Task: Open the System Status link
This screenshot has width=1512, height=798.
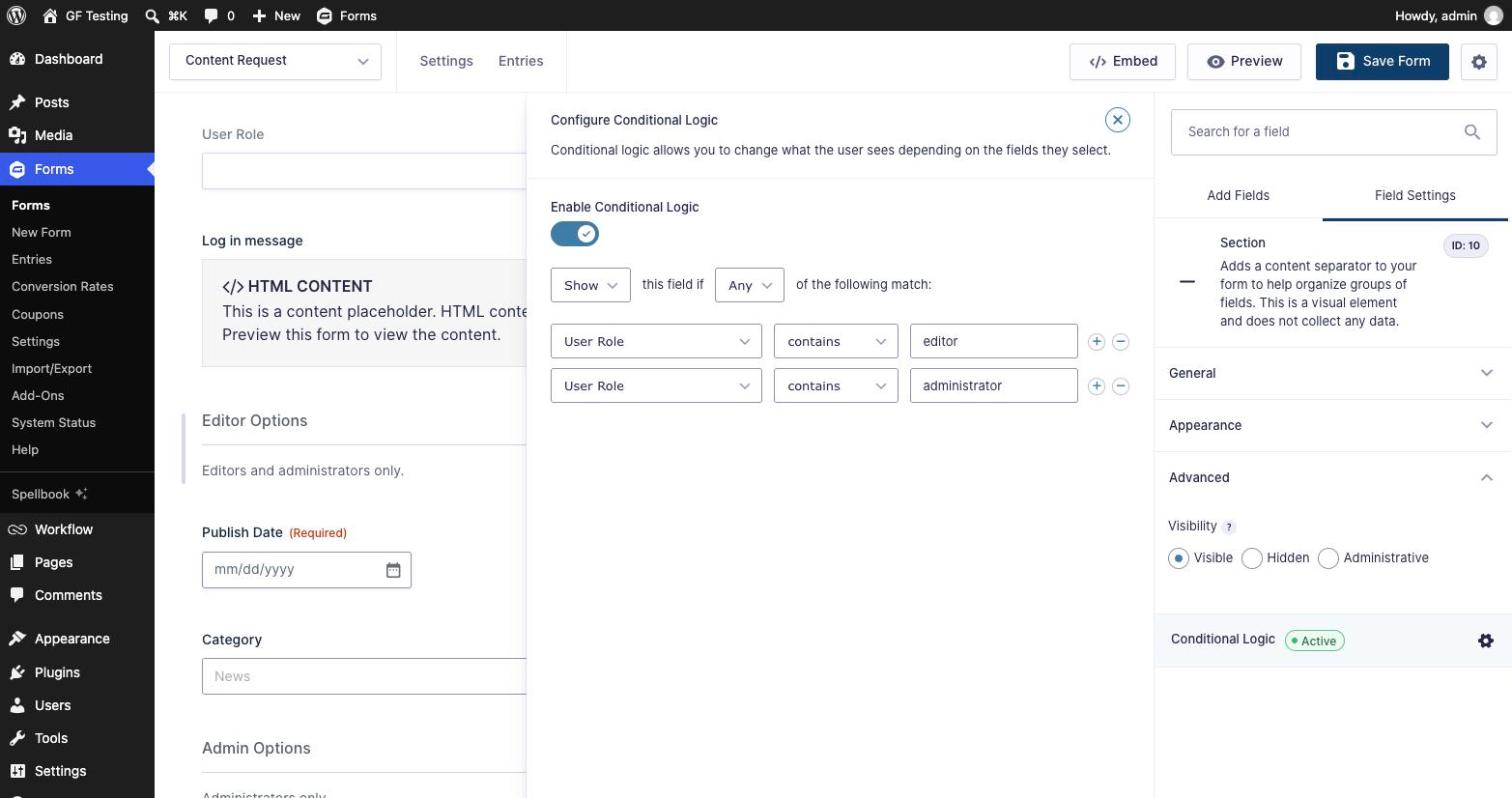Action: (53, 422)
